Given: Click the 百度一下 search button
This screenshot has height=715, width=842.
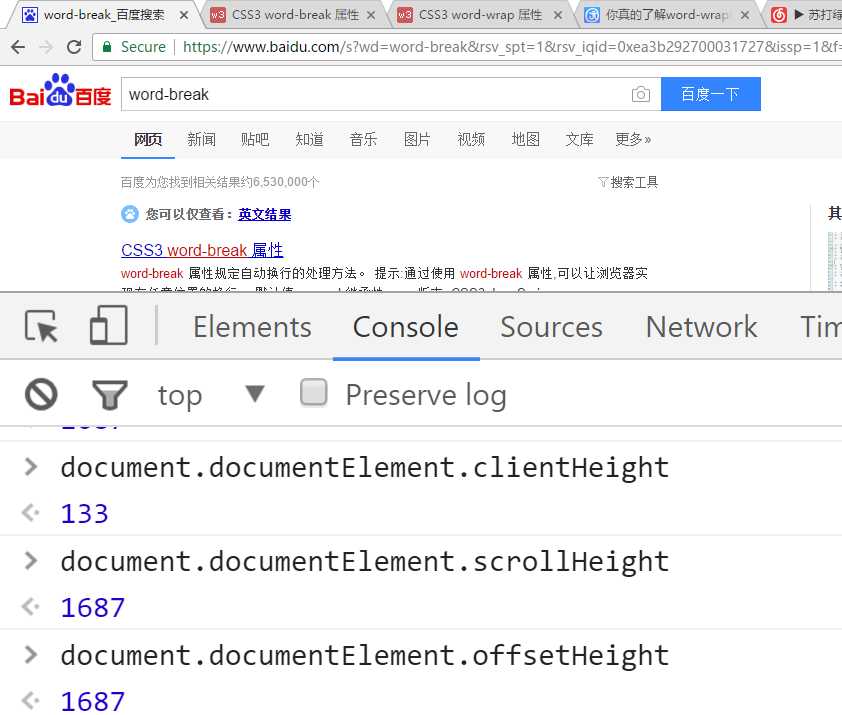Looking at the screenshot, I should coord(710,94).
